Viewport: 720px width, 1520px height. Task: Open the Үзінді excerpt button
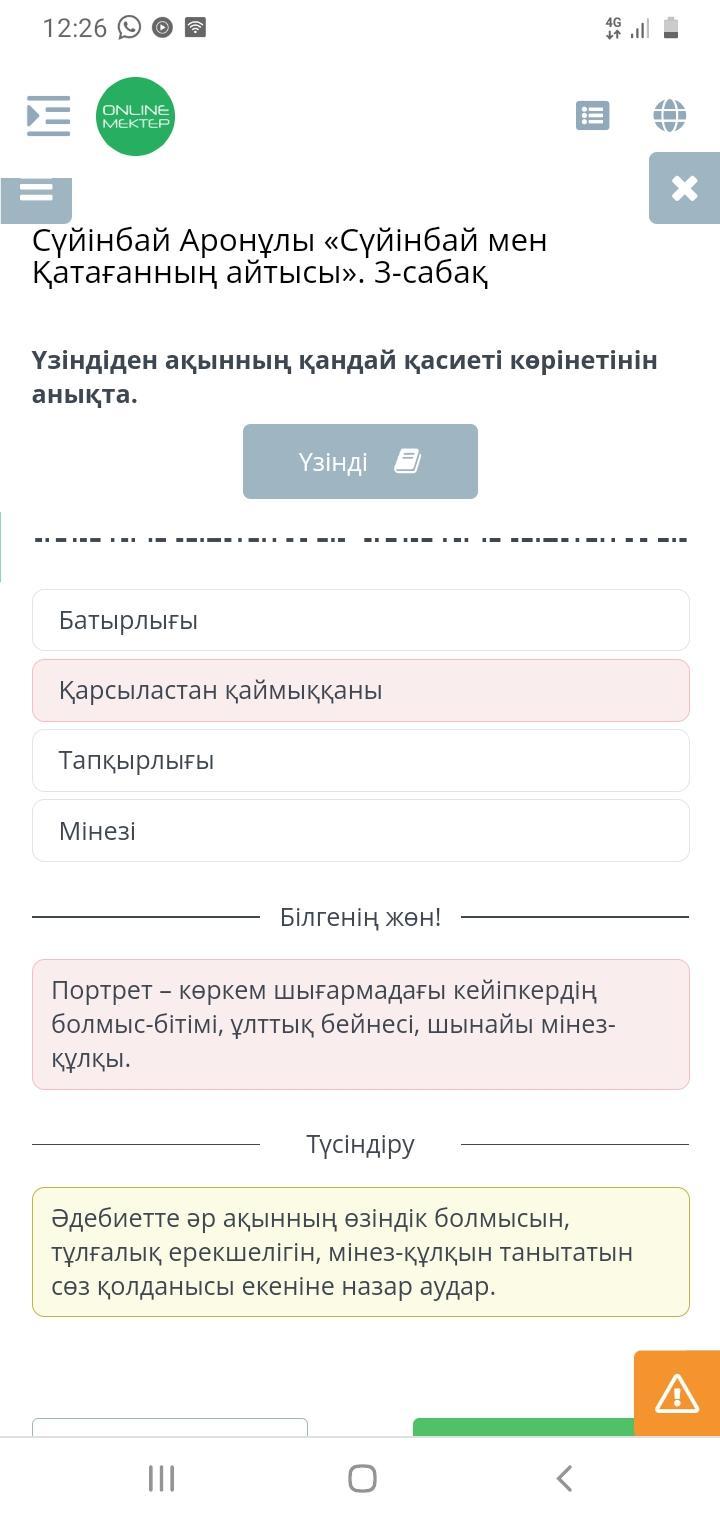360,461
